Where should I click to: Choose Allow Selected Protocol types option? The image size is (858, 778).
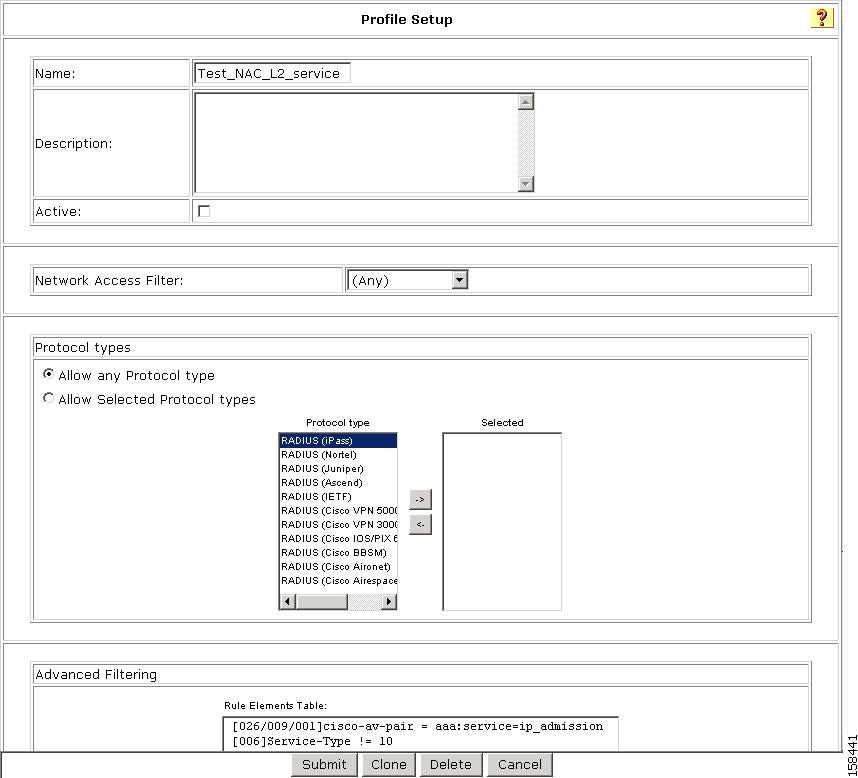(47, 397)
